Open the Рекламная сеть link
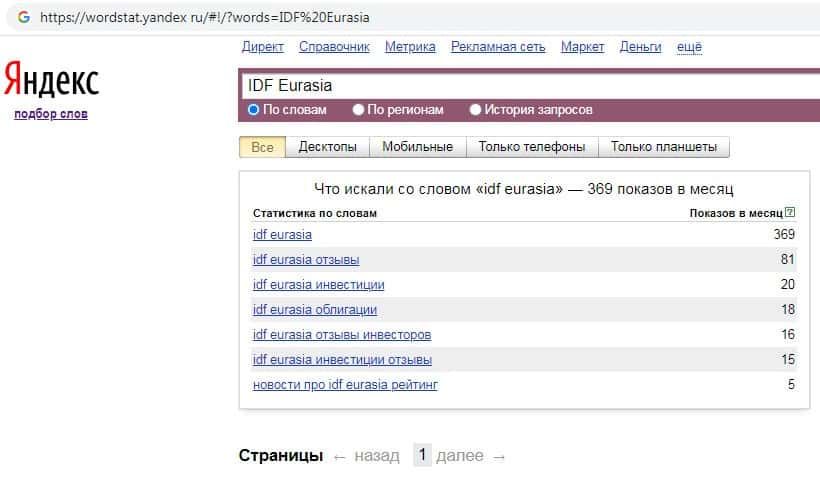This screenshot has height=488, width=820. click(498, 47)
